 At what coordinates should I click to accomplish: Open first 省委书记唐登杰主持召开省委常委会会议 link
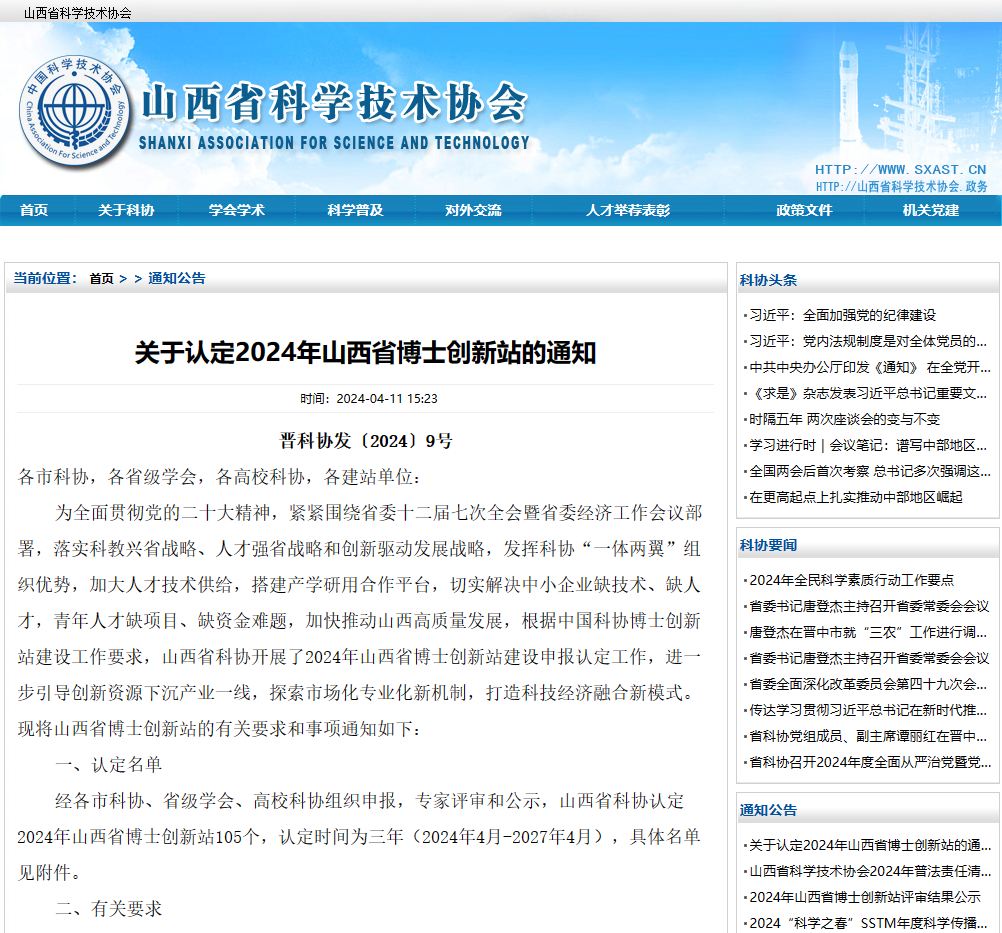pyautogui.click(x=869, y=606)
